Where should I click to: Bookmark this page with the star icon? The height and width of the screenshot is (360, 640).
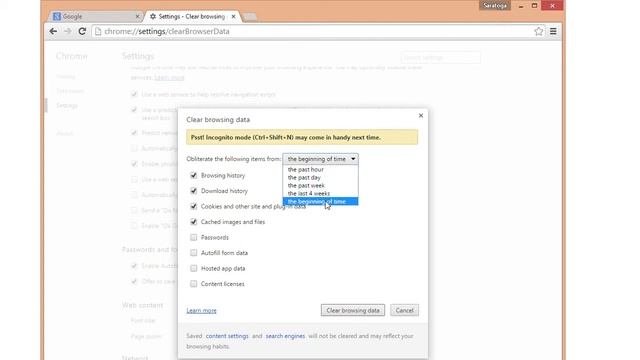539,31
